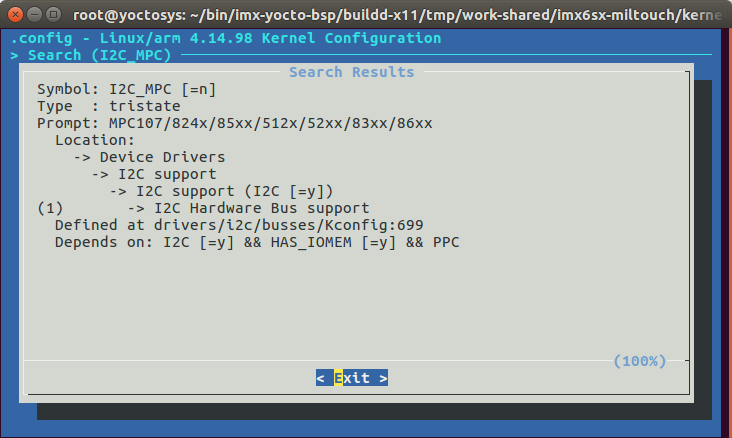
Task: Select the Exit button in search results
Action: tap(352, 378)
